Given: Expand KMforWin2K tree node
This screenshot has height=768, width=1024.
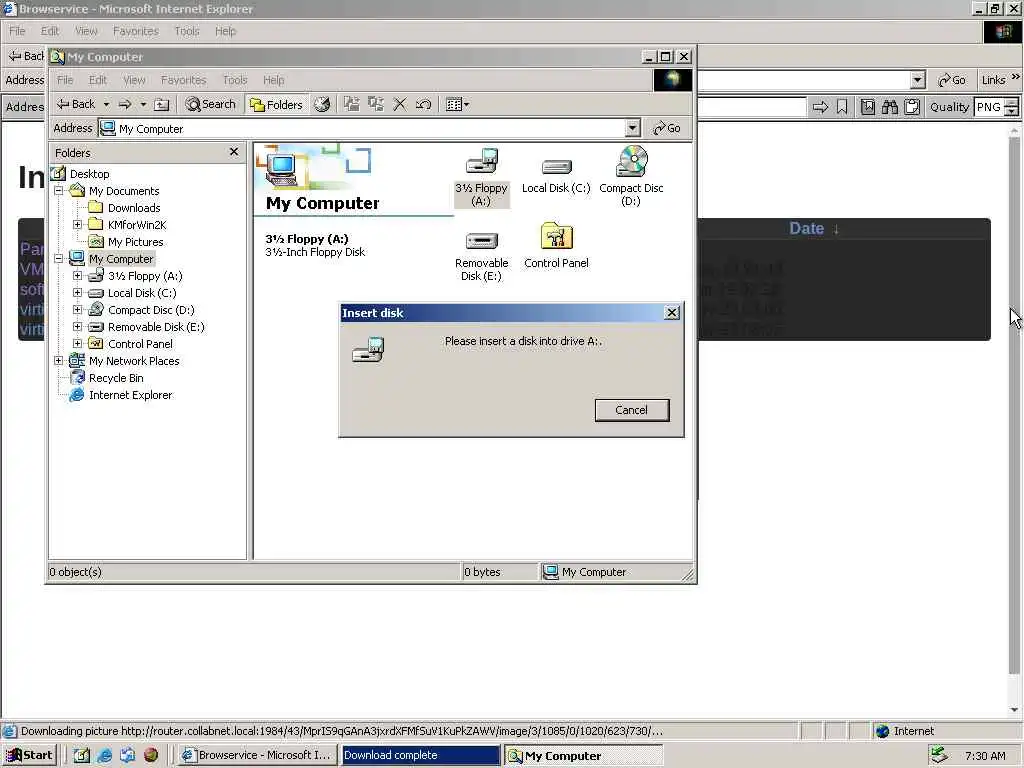Looking at the screenshot, I should [x=78, y=225].
